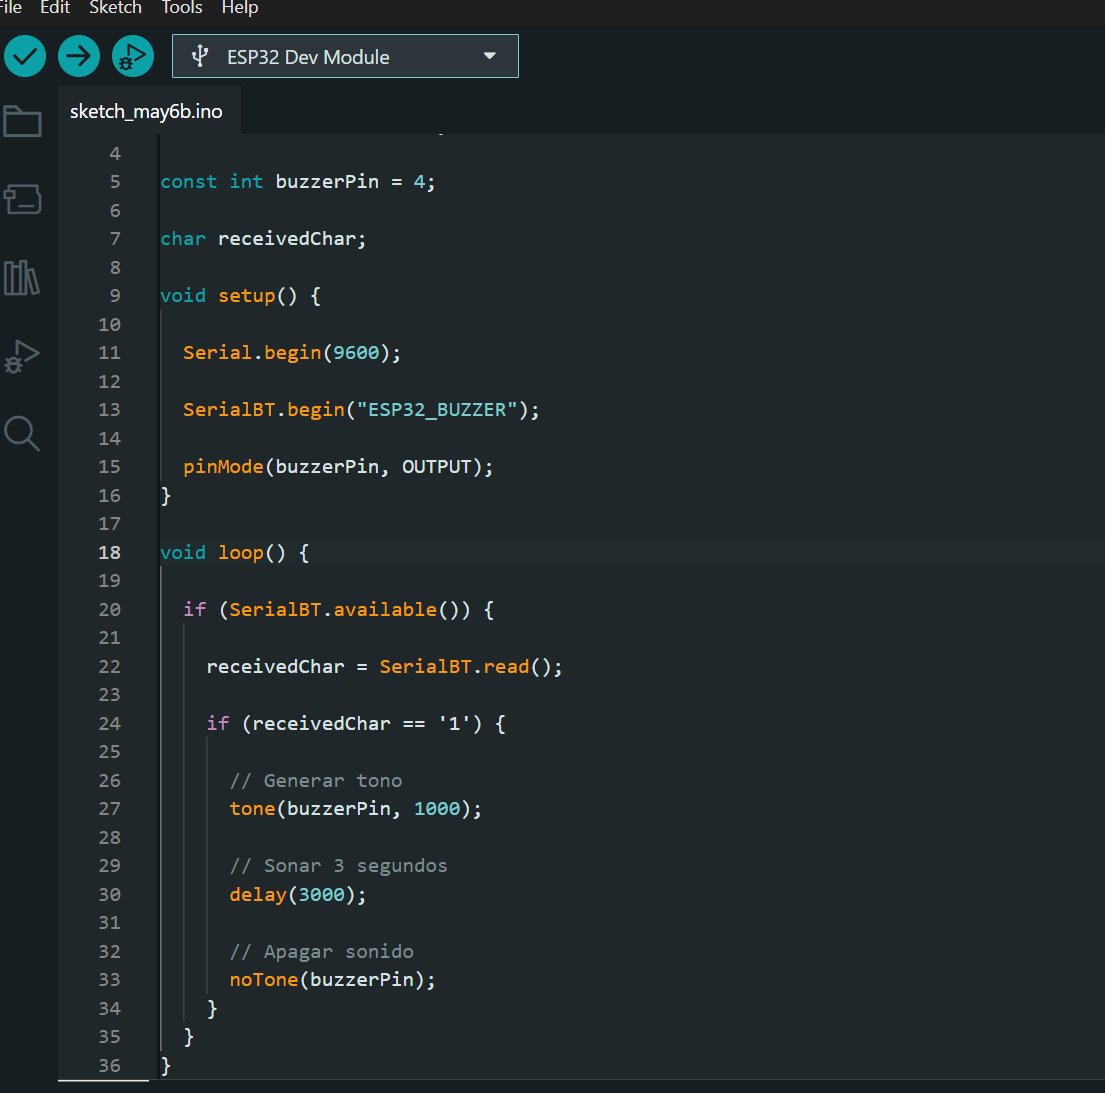Click line number 36 in the gutter

(x=110, y=1066)
